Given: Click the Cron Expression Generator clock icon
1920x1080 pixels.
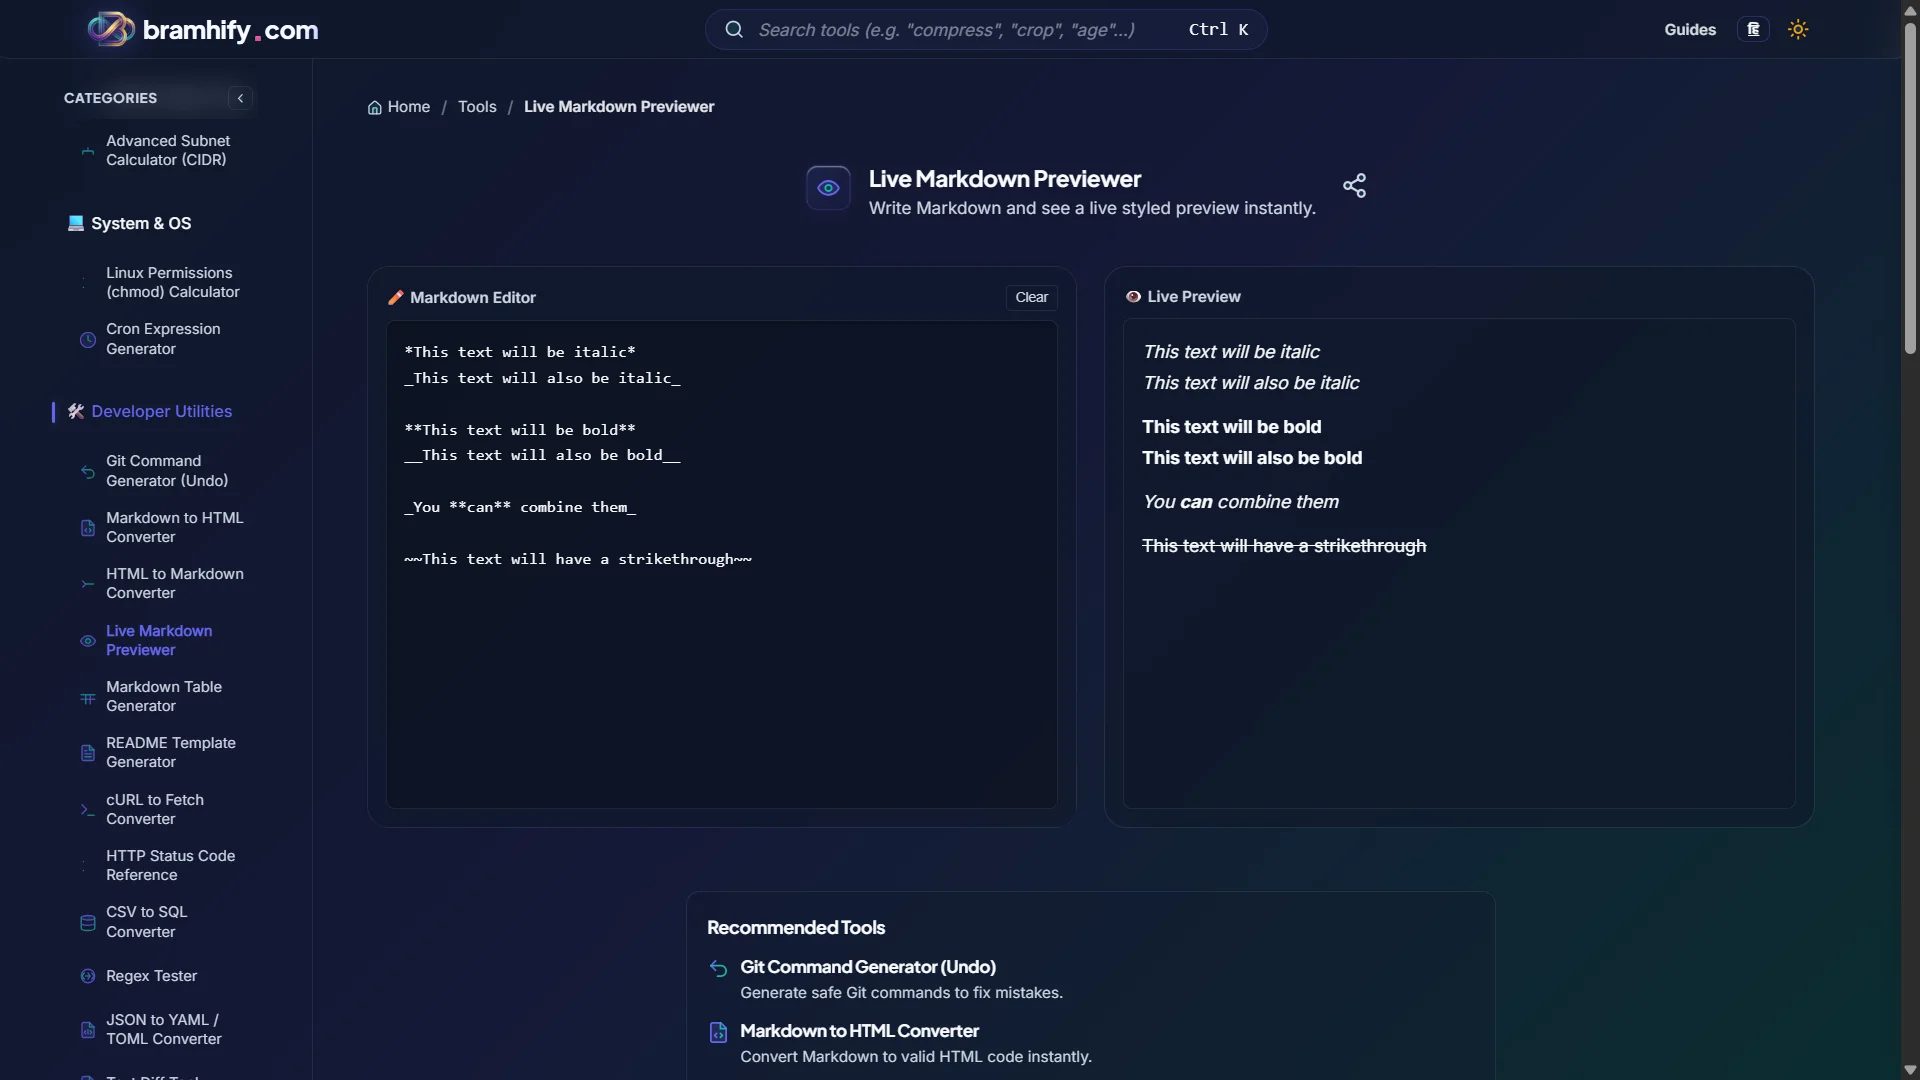Looking at the screenshot, I should [88, 340].
